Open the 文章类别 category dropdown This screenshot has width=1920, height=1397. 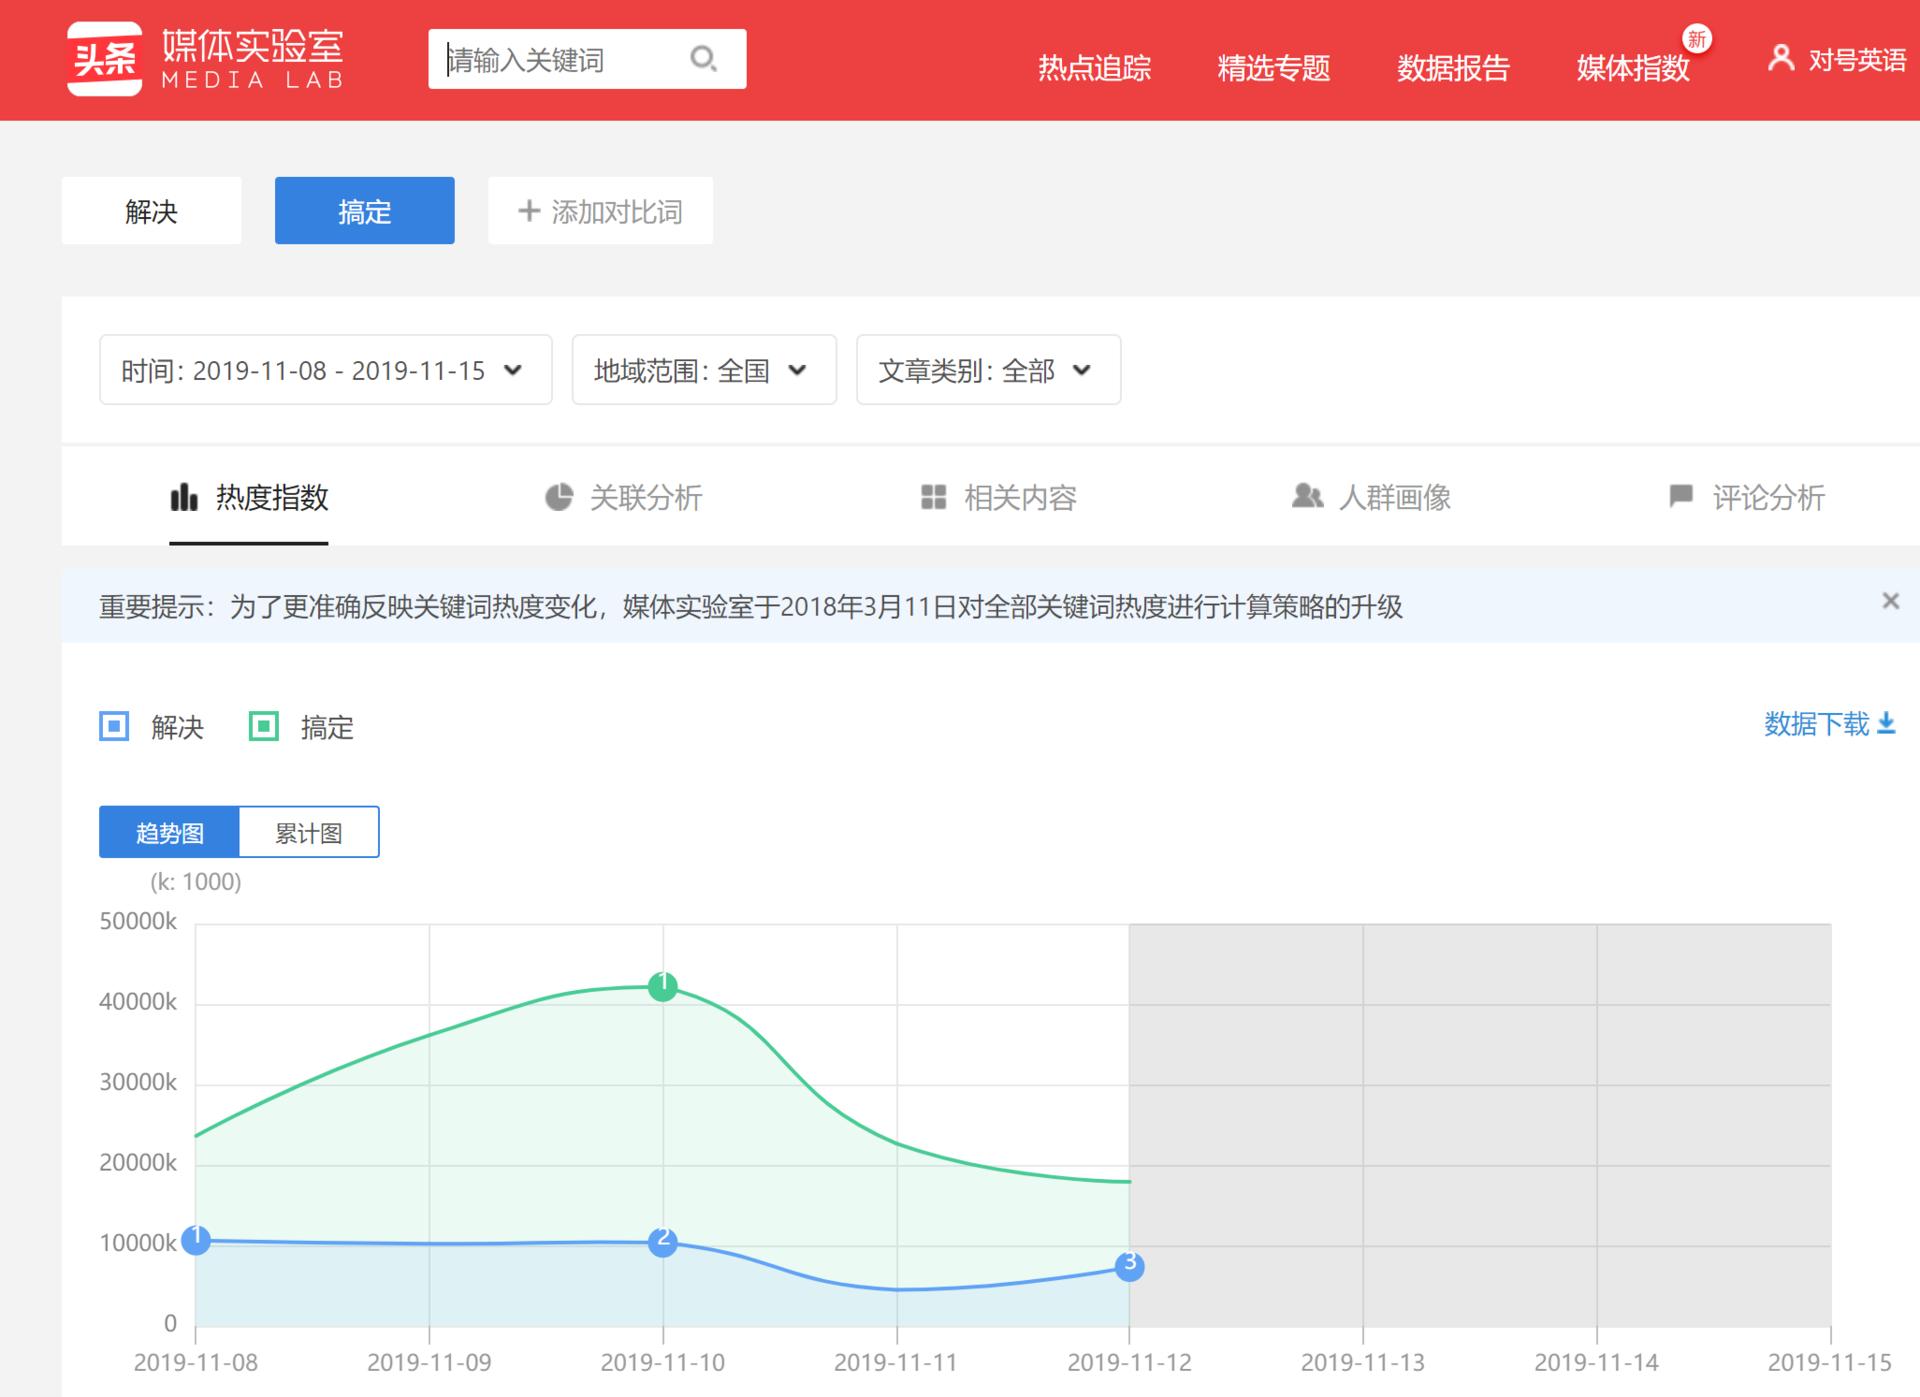(x=987, y=370)
